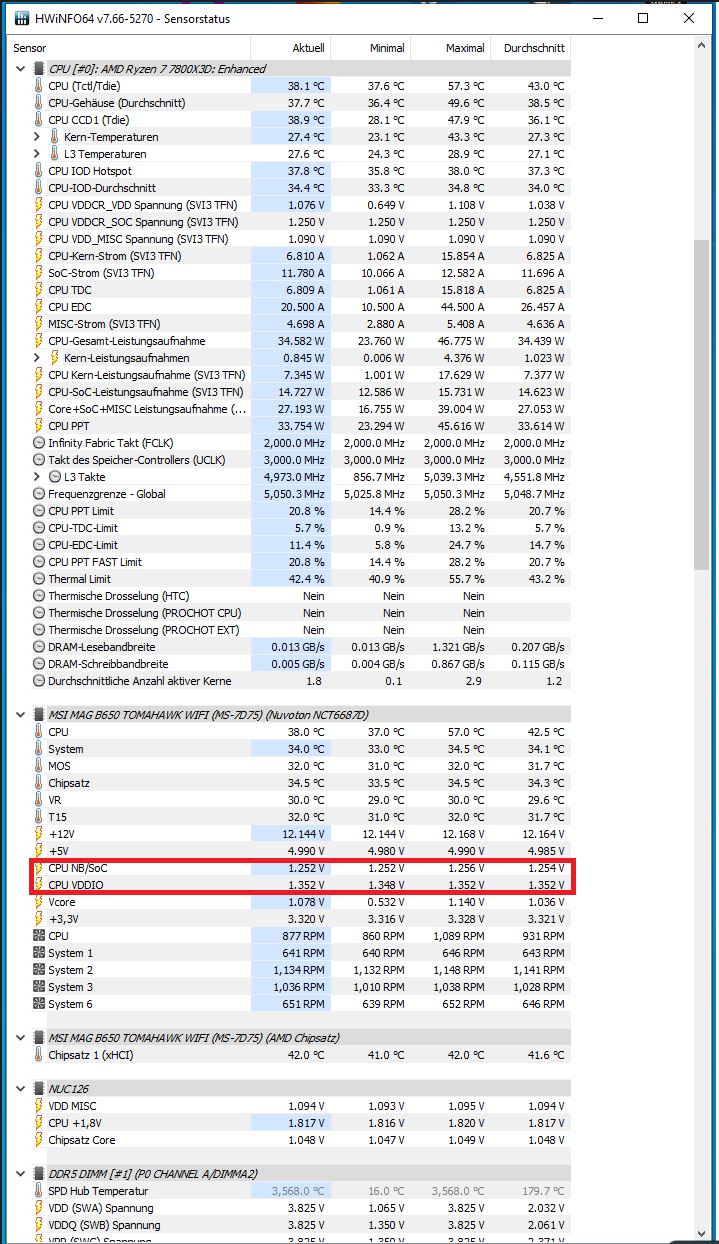Collapse the DDR5 DIMM [#1] group
The width and height of the screenshot is (719, 1244).
click(x=21, y=1174)
